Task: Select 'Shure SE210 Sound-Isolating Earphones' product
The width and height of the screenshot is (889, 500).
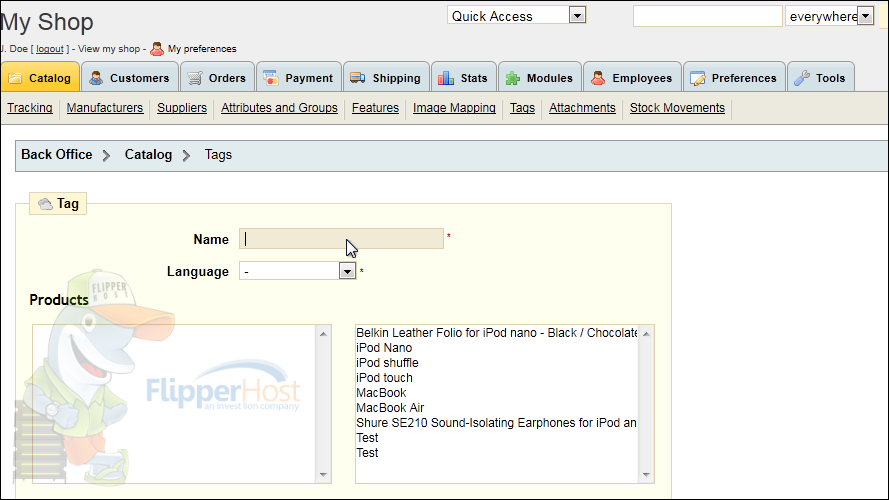Action: click(496, 423)
